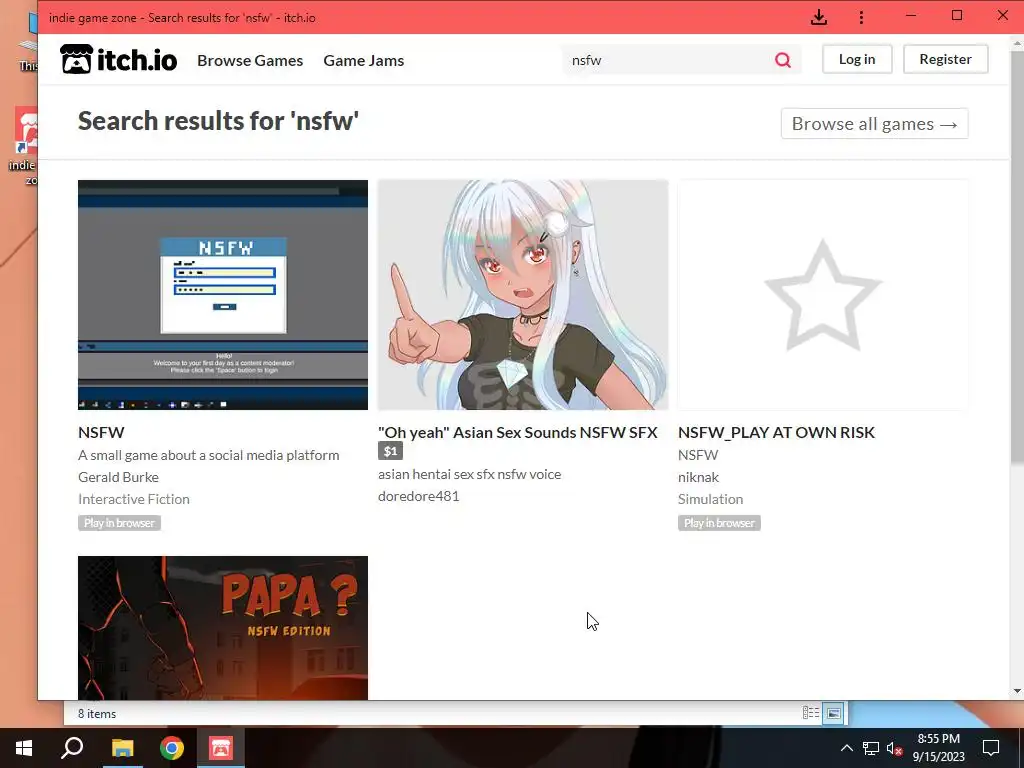The height and width of the screenshot is (768, 1024).
Task: Click the Interactive Fiction genre link
Action: coord(134,499)
